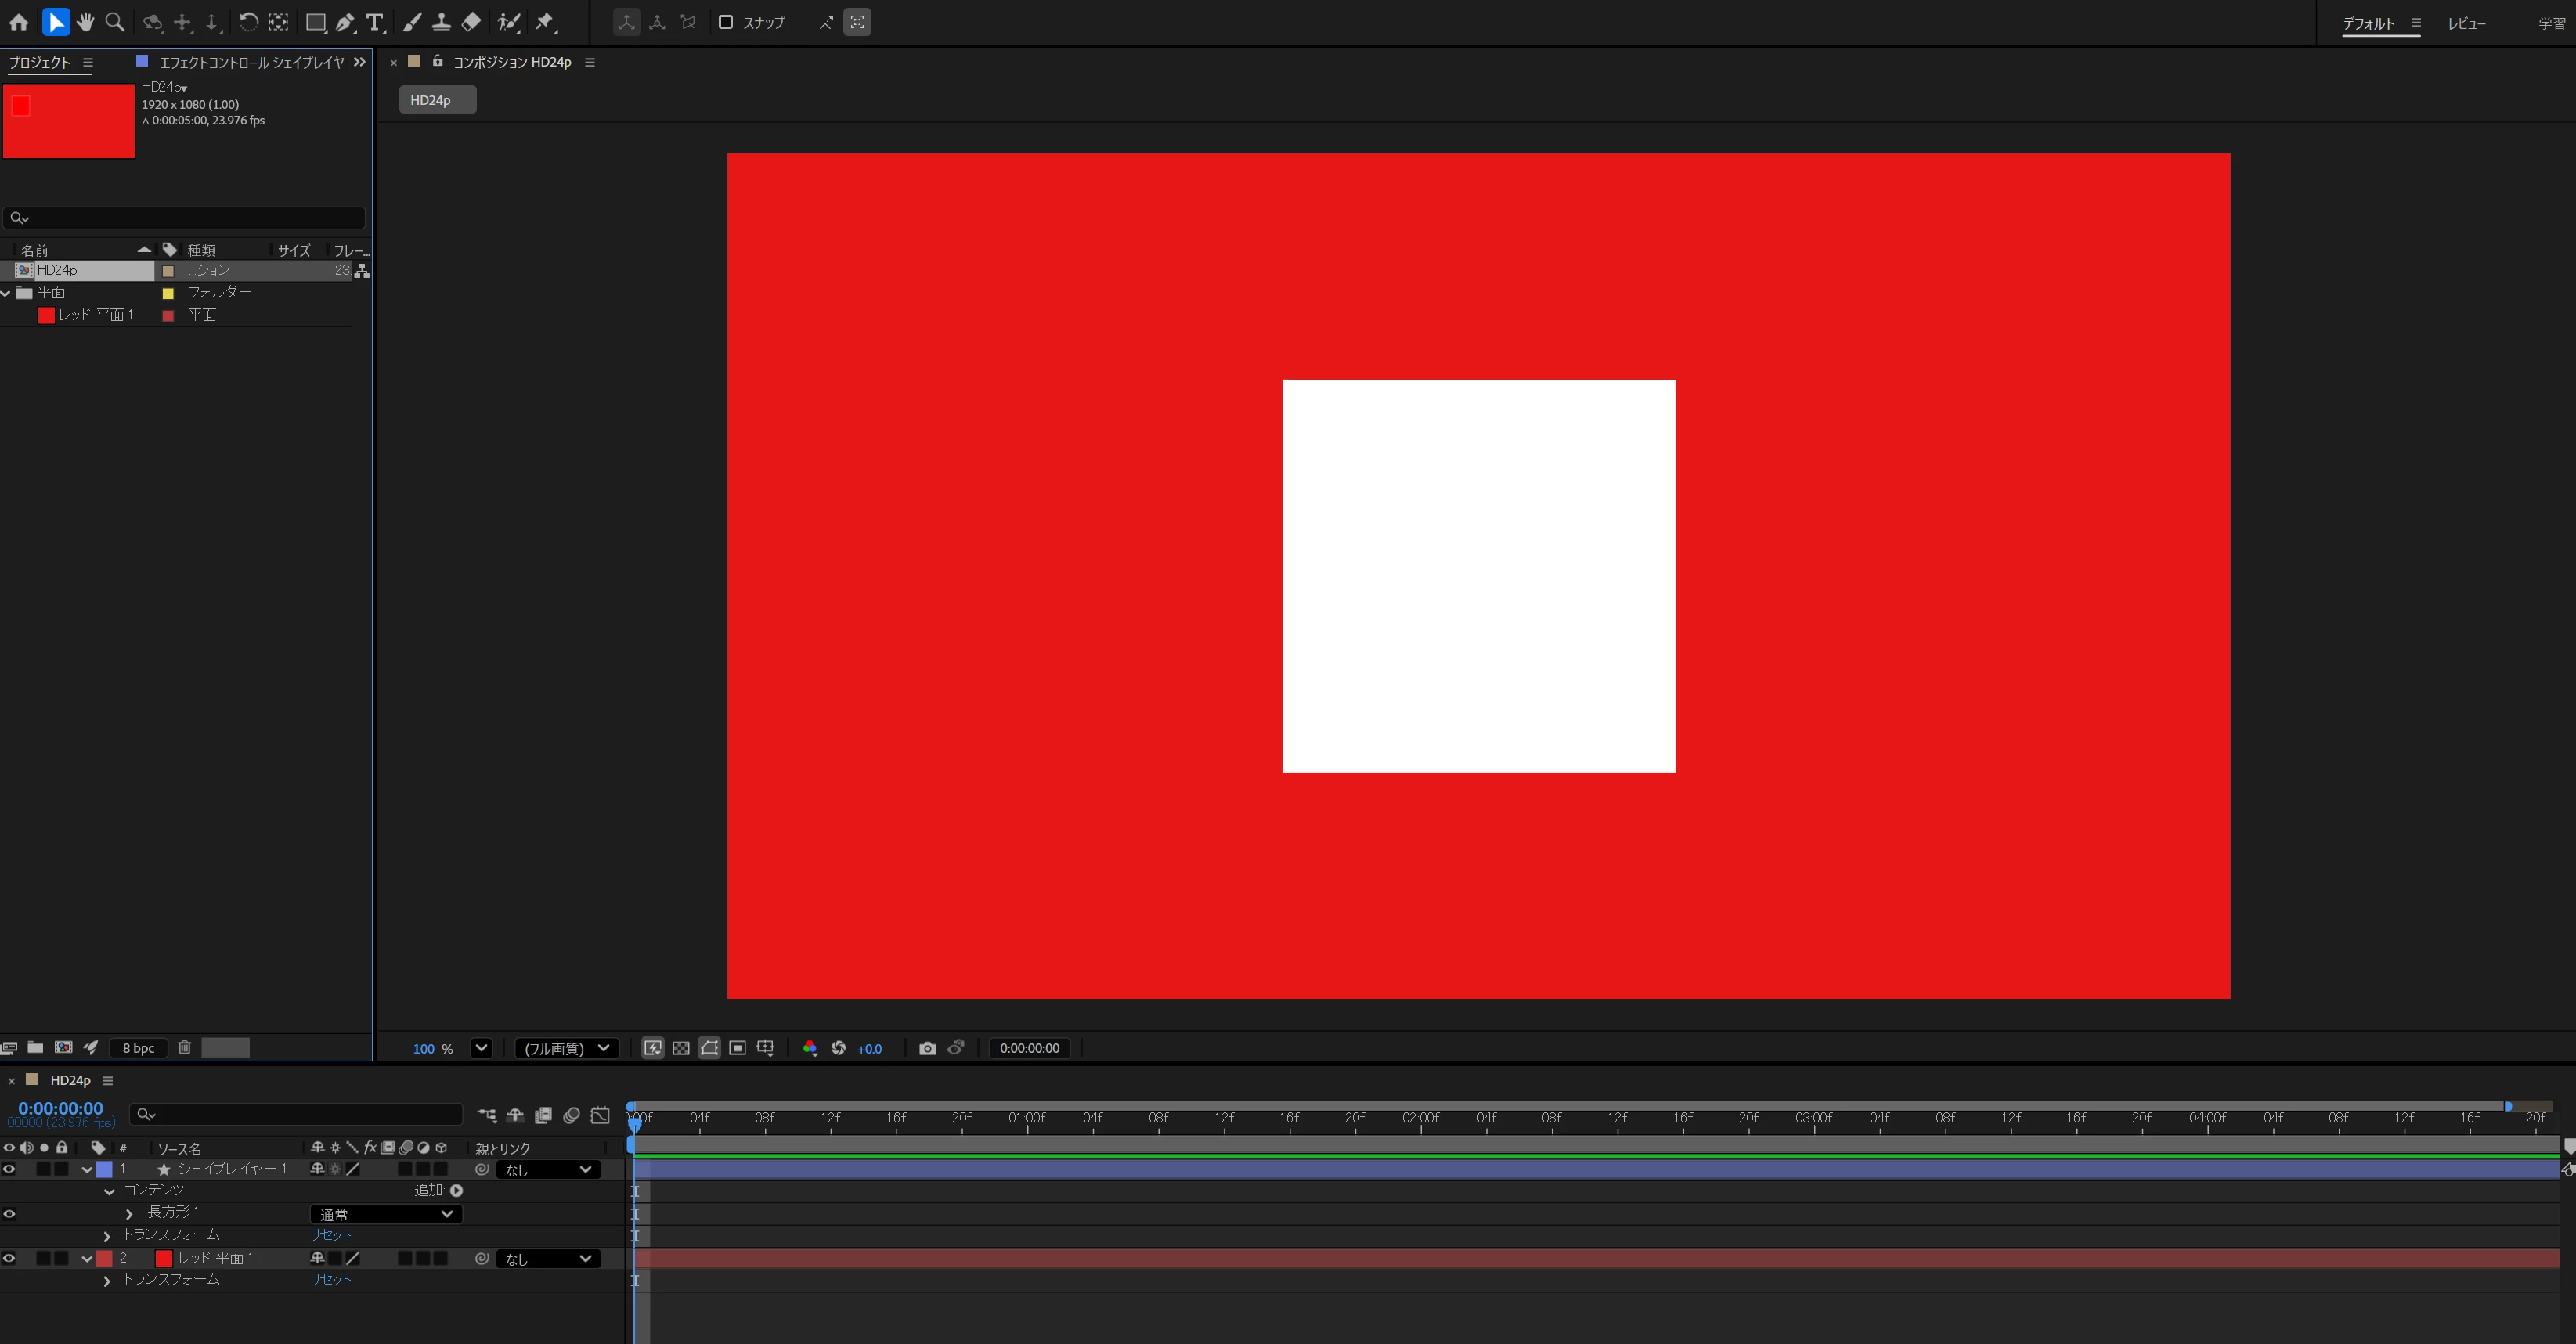Enable Motion Blur for all layers in the timeline
Image resolution: width=2576 pixels, height=1344 pixels.
pos(572,1115)
